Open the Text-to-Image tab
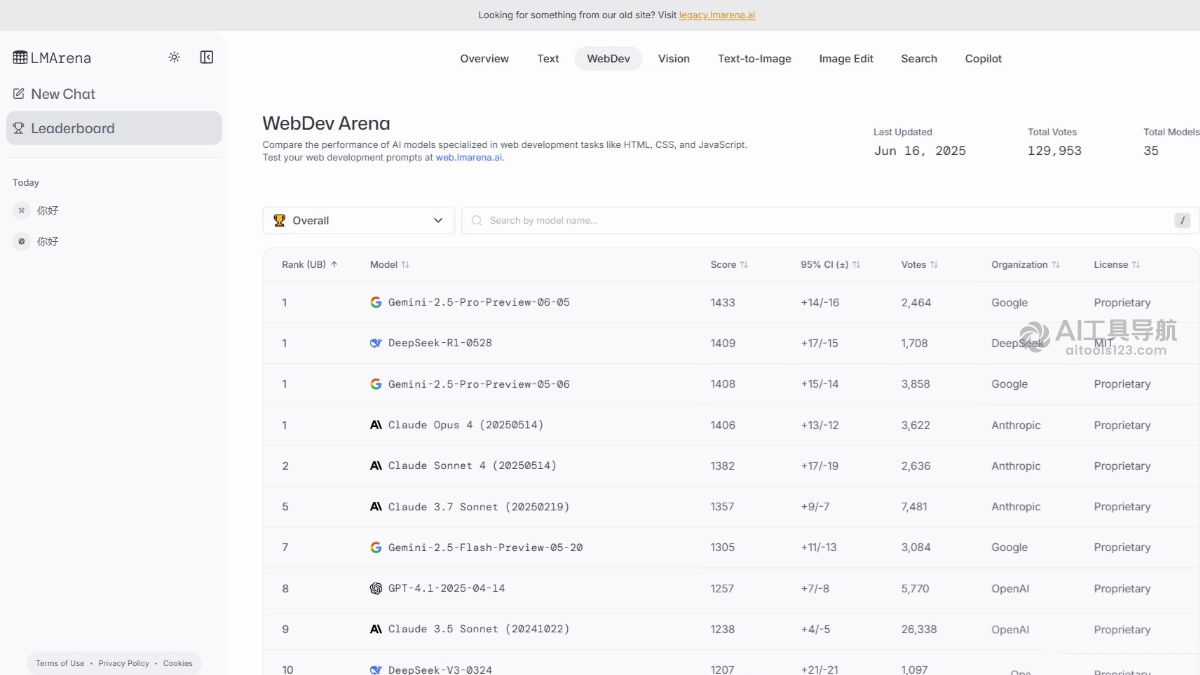This screenshot has width=1200, height=675. pos(754,58)
